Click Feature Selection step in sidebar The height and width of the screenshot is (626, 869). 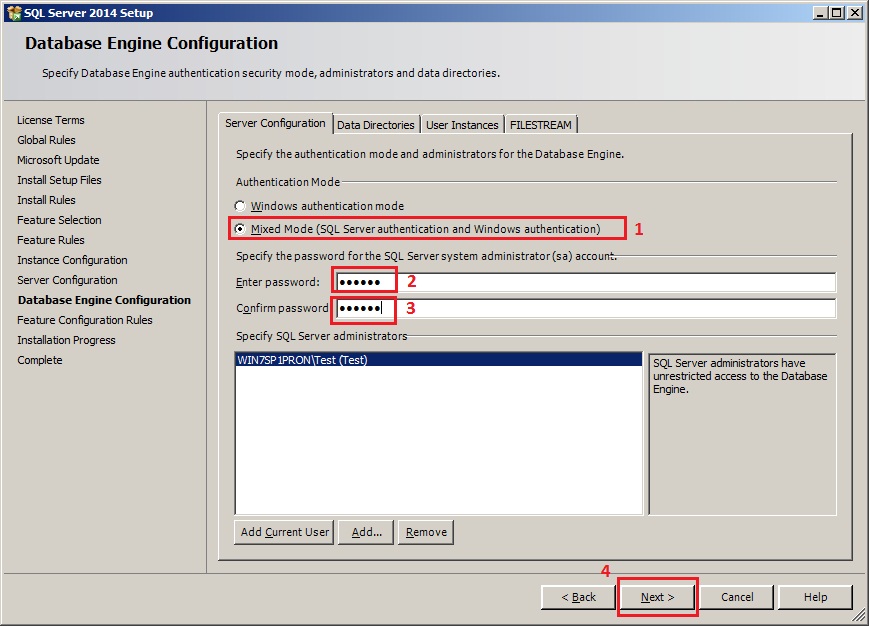point(59,220)
